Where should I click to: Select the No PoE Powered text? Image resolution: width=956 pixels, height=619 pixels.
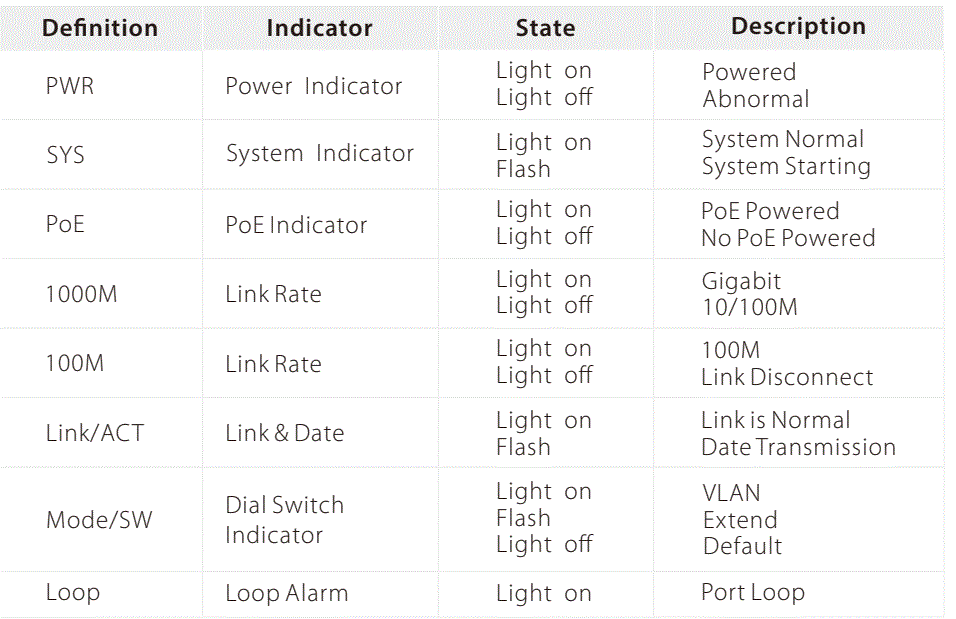(x=788, y=238)
